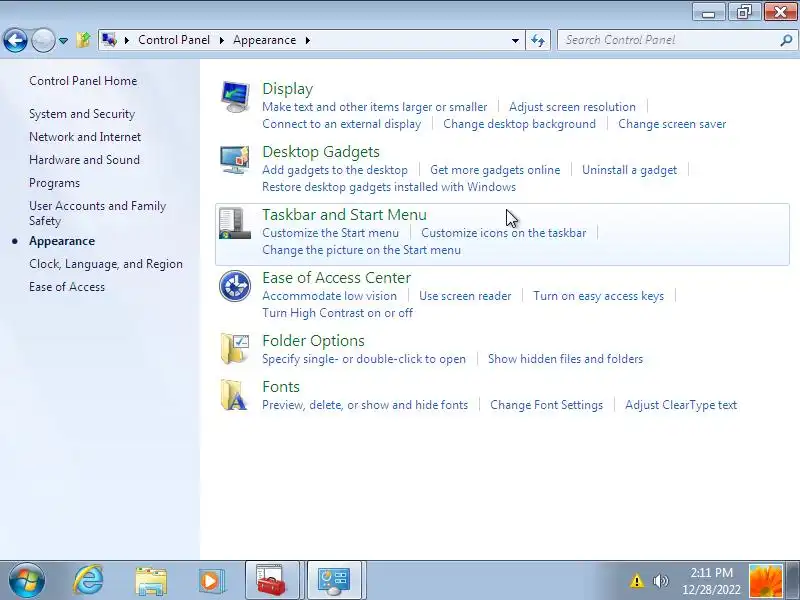Click the Desktop Gadgets icon
This screenshot has height=600, width=800.
(x=235, y=160)
